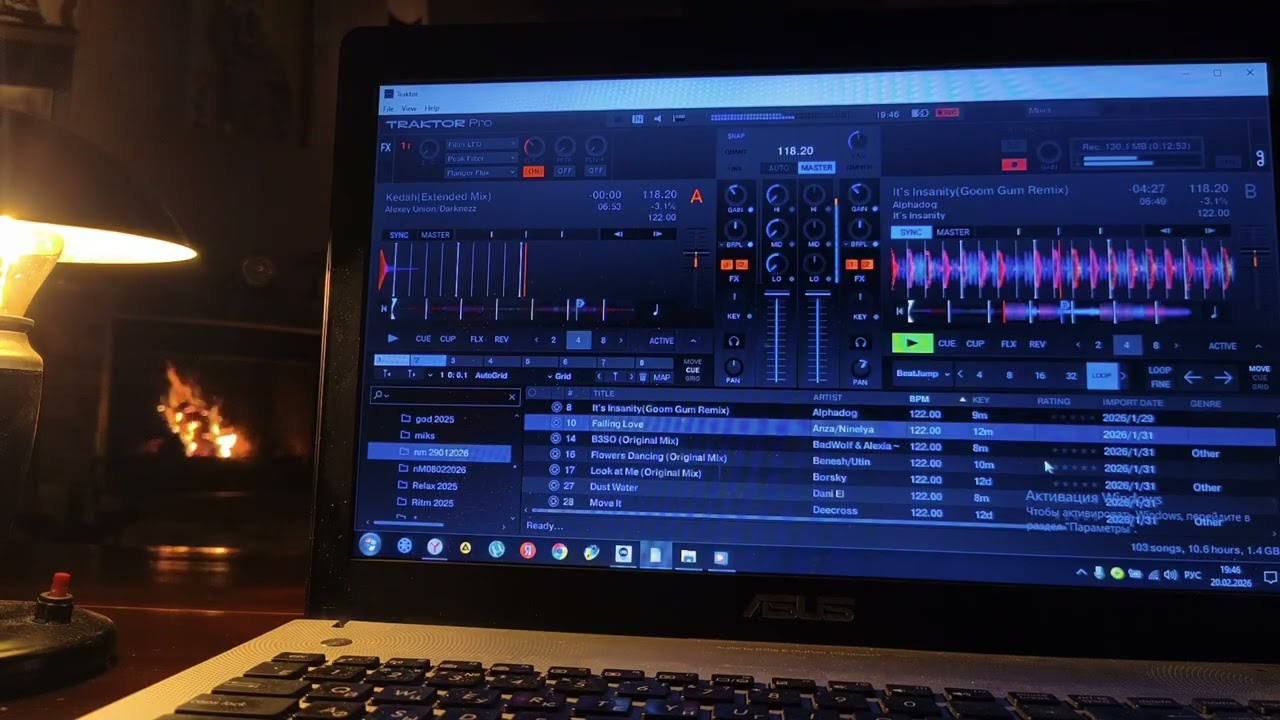This screenshot has height=720, width=1280.
Task: Open headphone cue for deck B channel
Action: click(x=859, y=343)
